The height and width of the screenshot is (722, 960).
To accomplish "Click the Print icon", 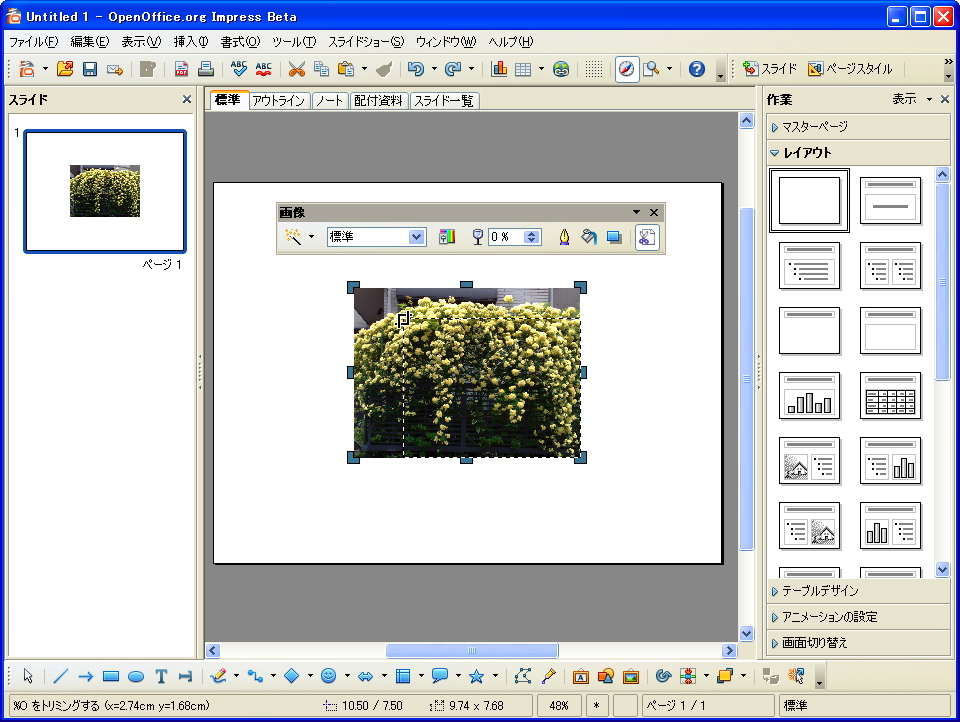I will click(x=206, y=69).
